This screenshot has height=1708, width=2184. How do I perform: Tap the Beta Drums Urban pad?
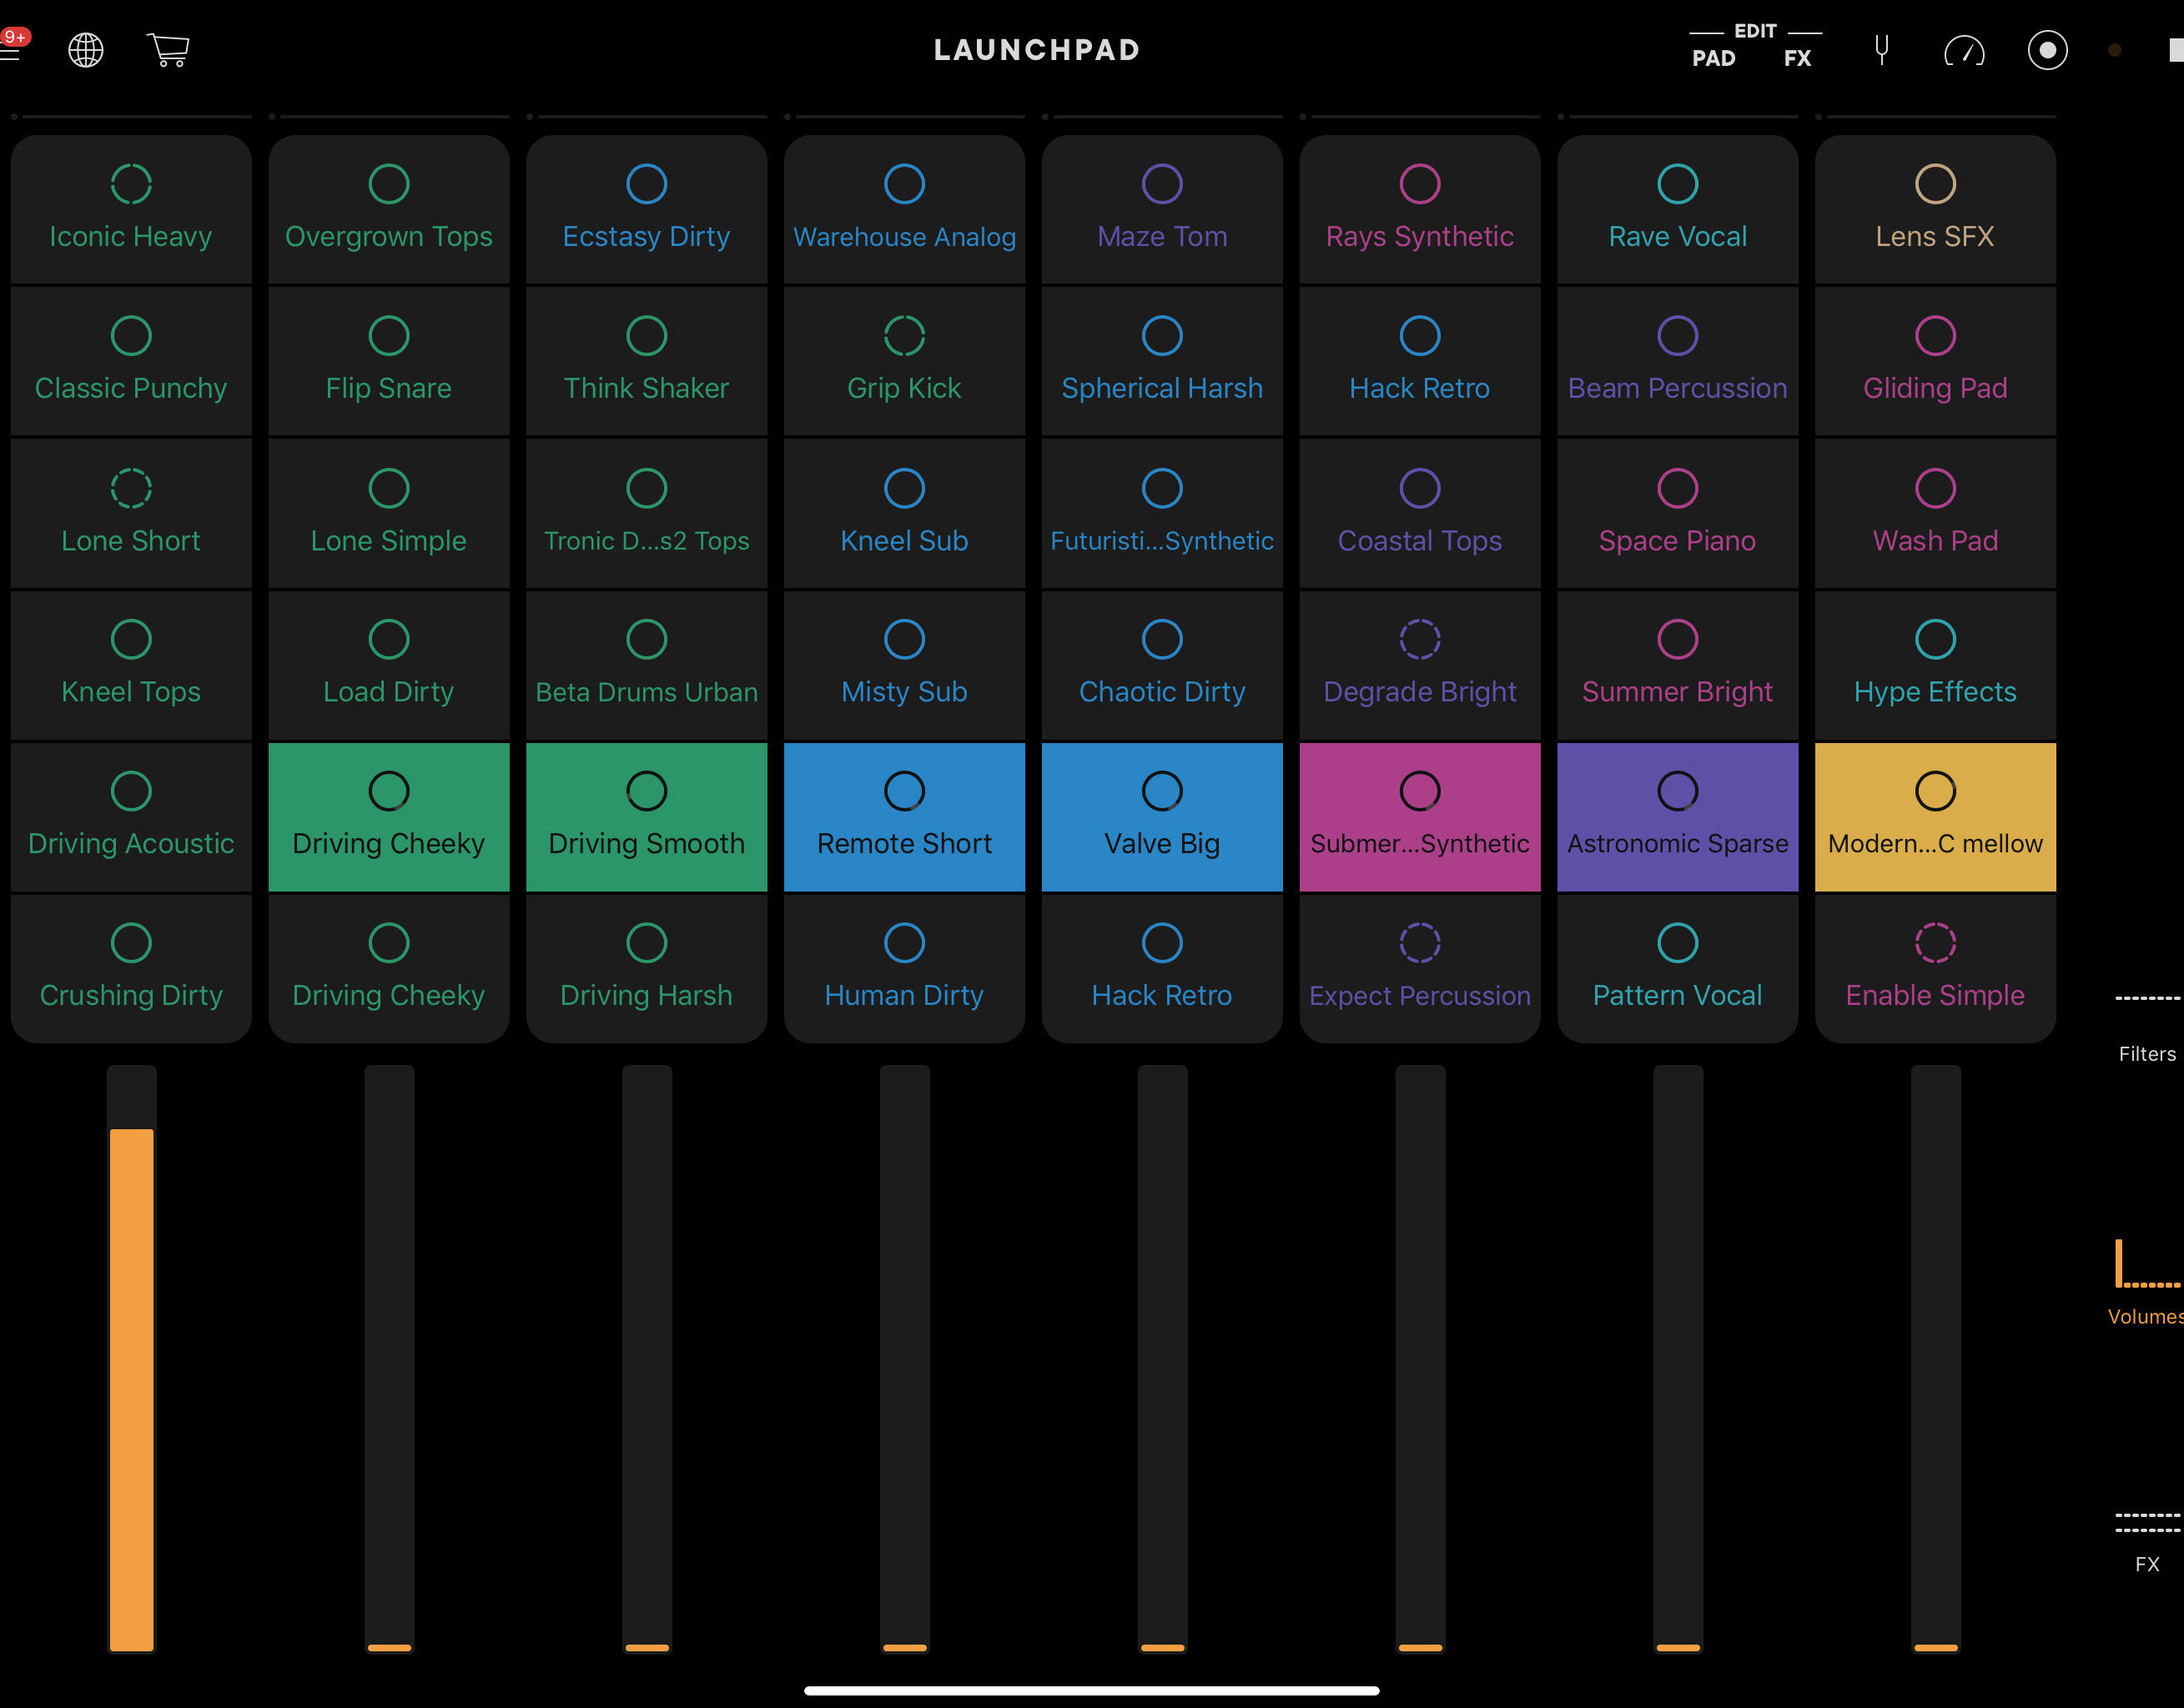coord(647,665)
